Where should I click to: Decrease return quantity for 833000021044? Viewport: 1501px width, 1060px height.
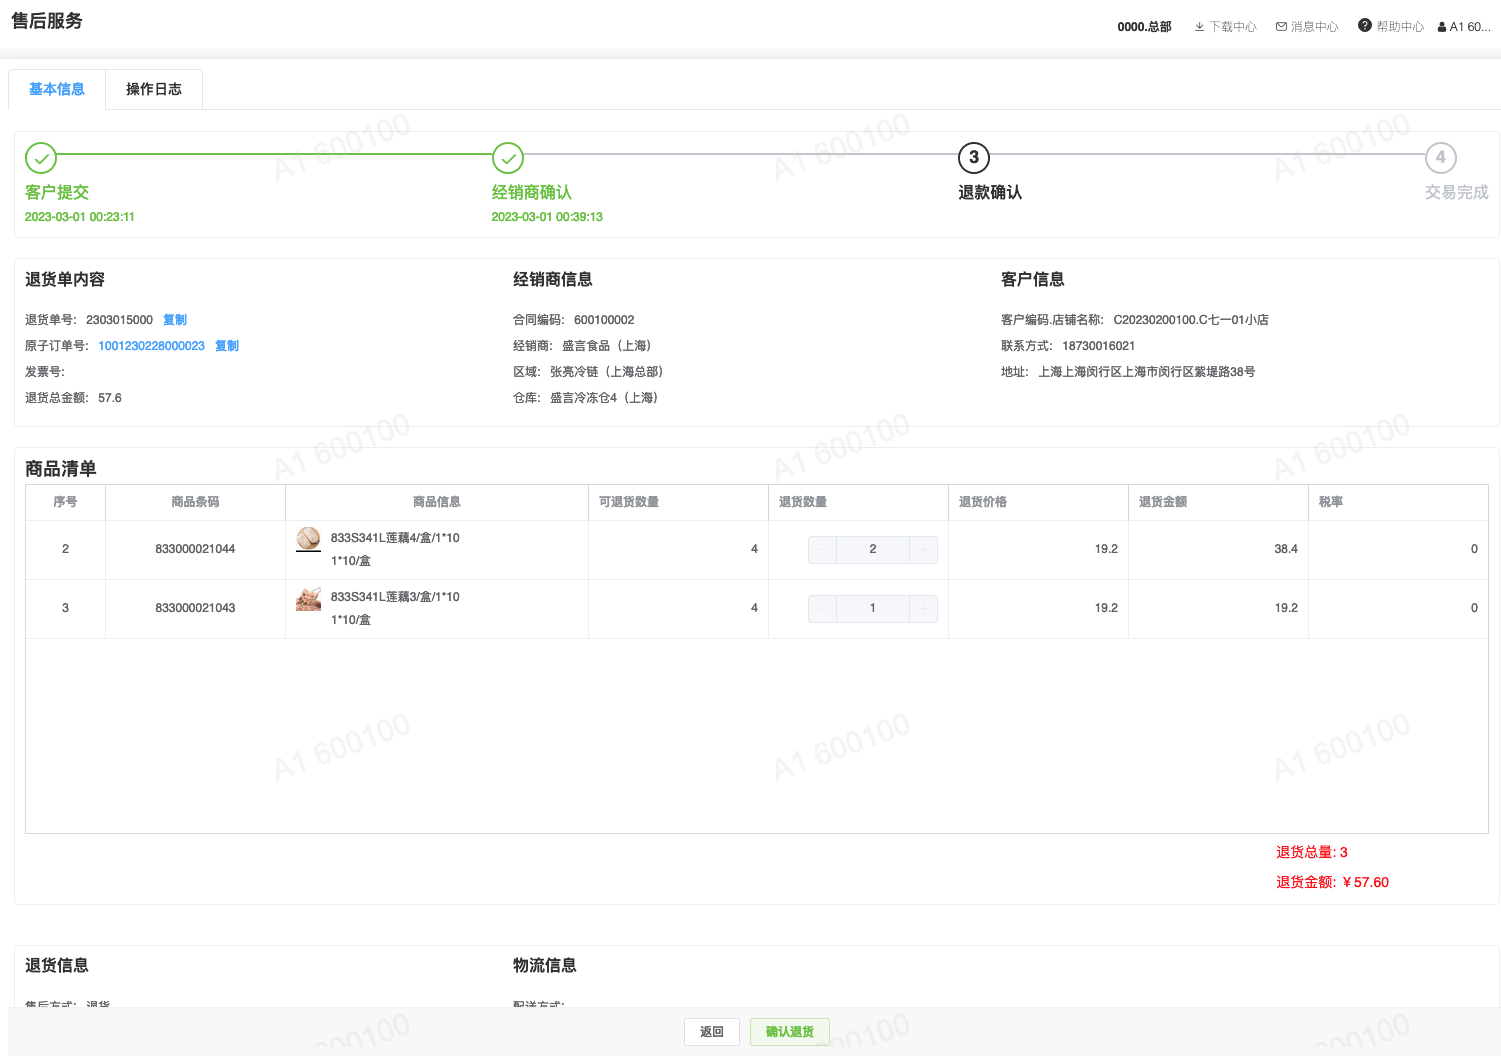[823, 549]
